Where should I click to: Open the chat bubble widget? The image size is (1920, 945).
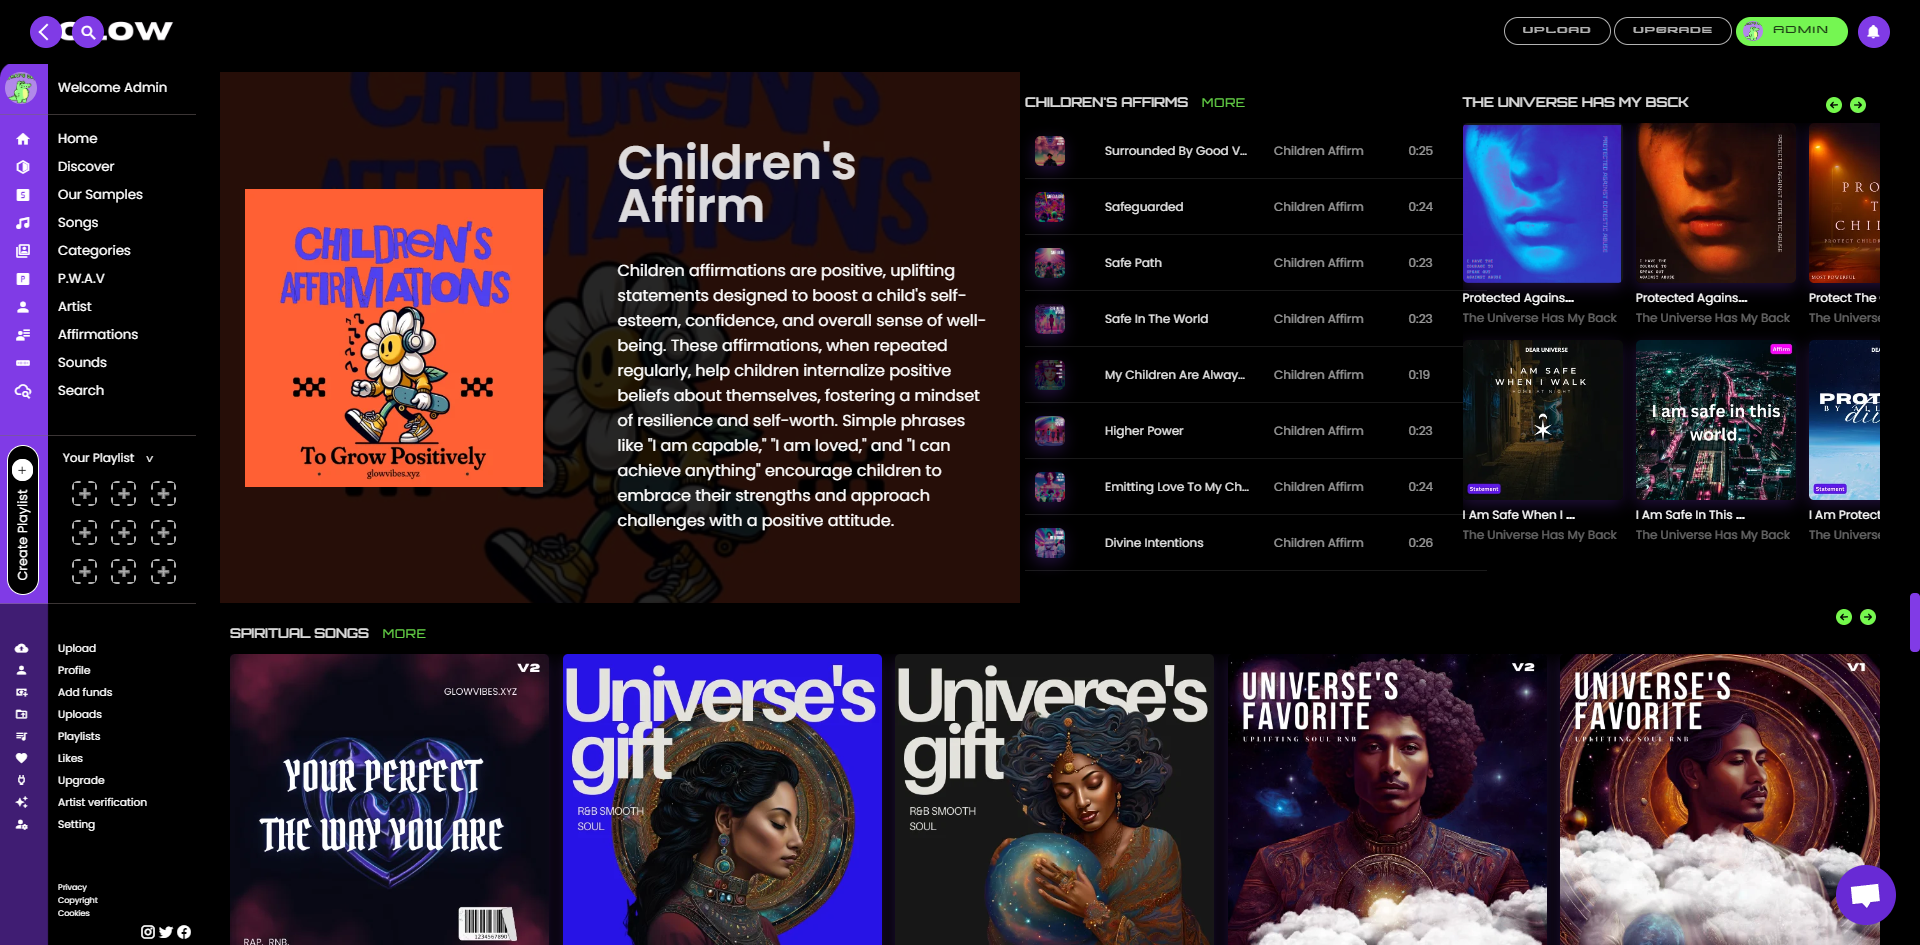[1865, 895]
